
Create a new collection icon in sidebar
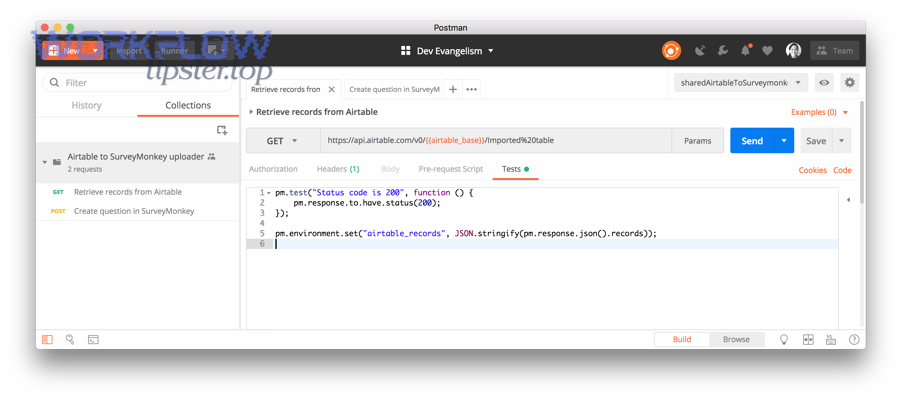(222, 130)
